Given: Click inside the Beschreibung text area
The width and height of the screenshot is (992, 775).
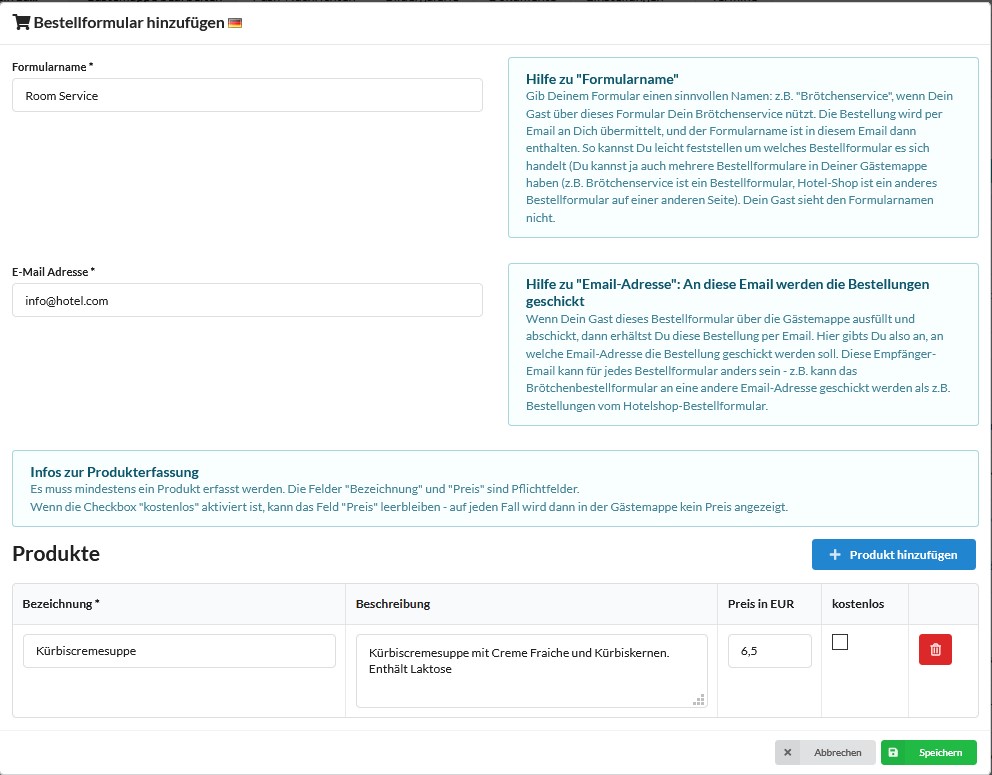Looking at the screenshot, I should click(x=531, y=670).
